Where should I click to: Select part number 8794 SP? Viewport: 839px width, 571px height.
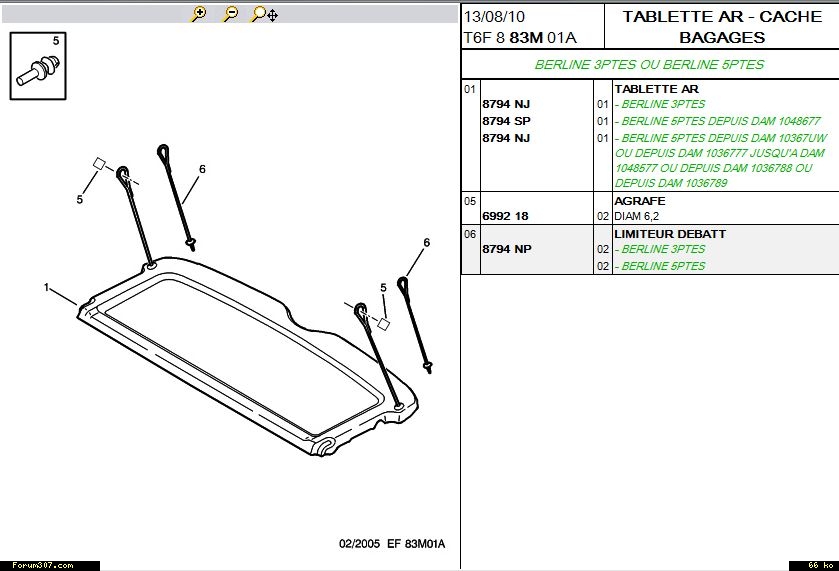(506, 121)
